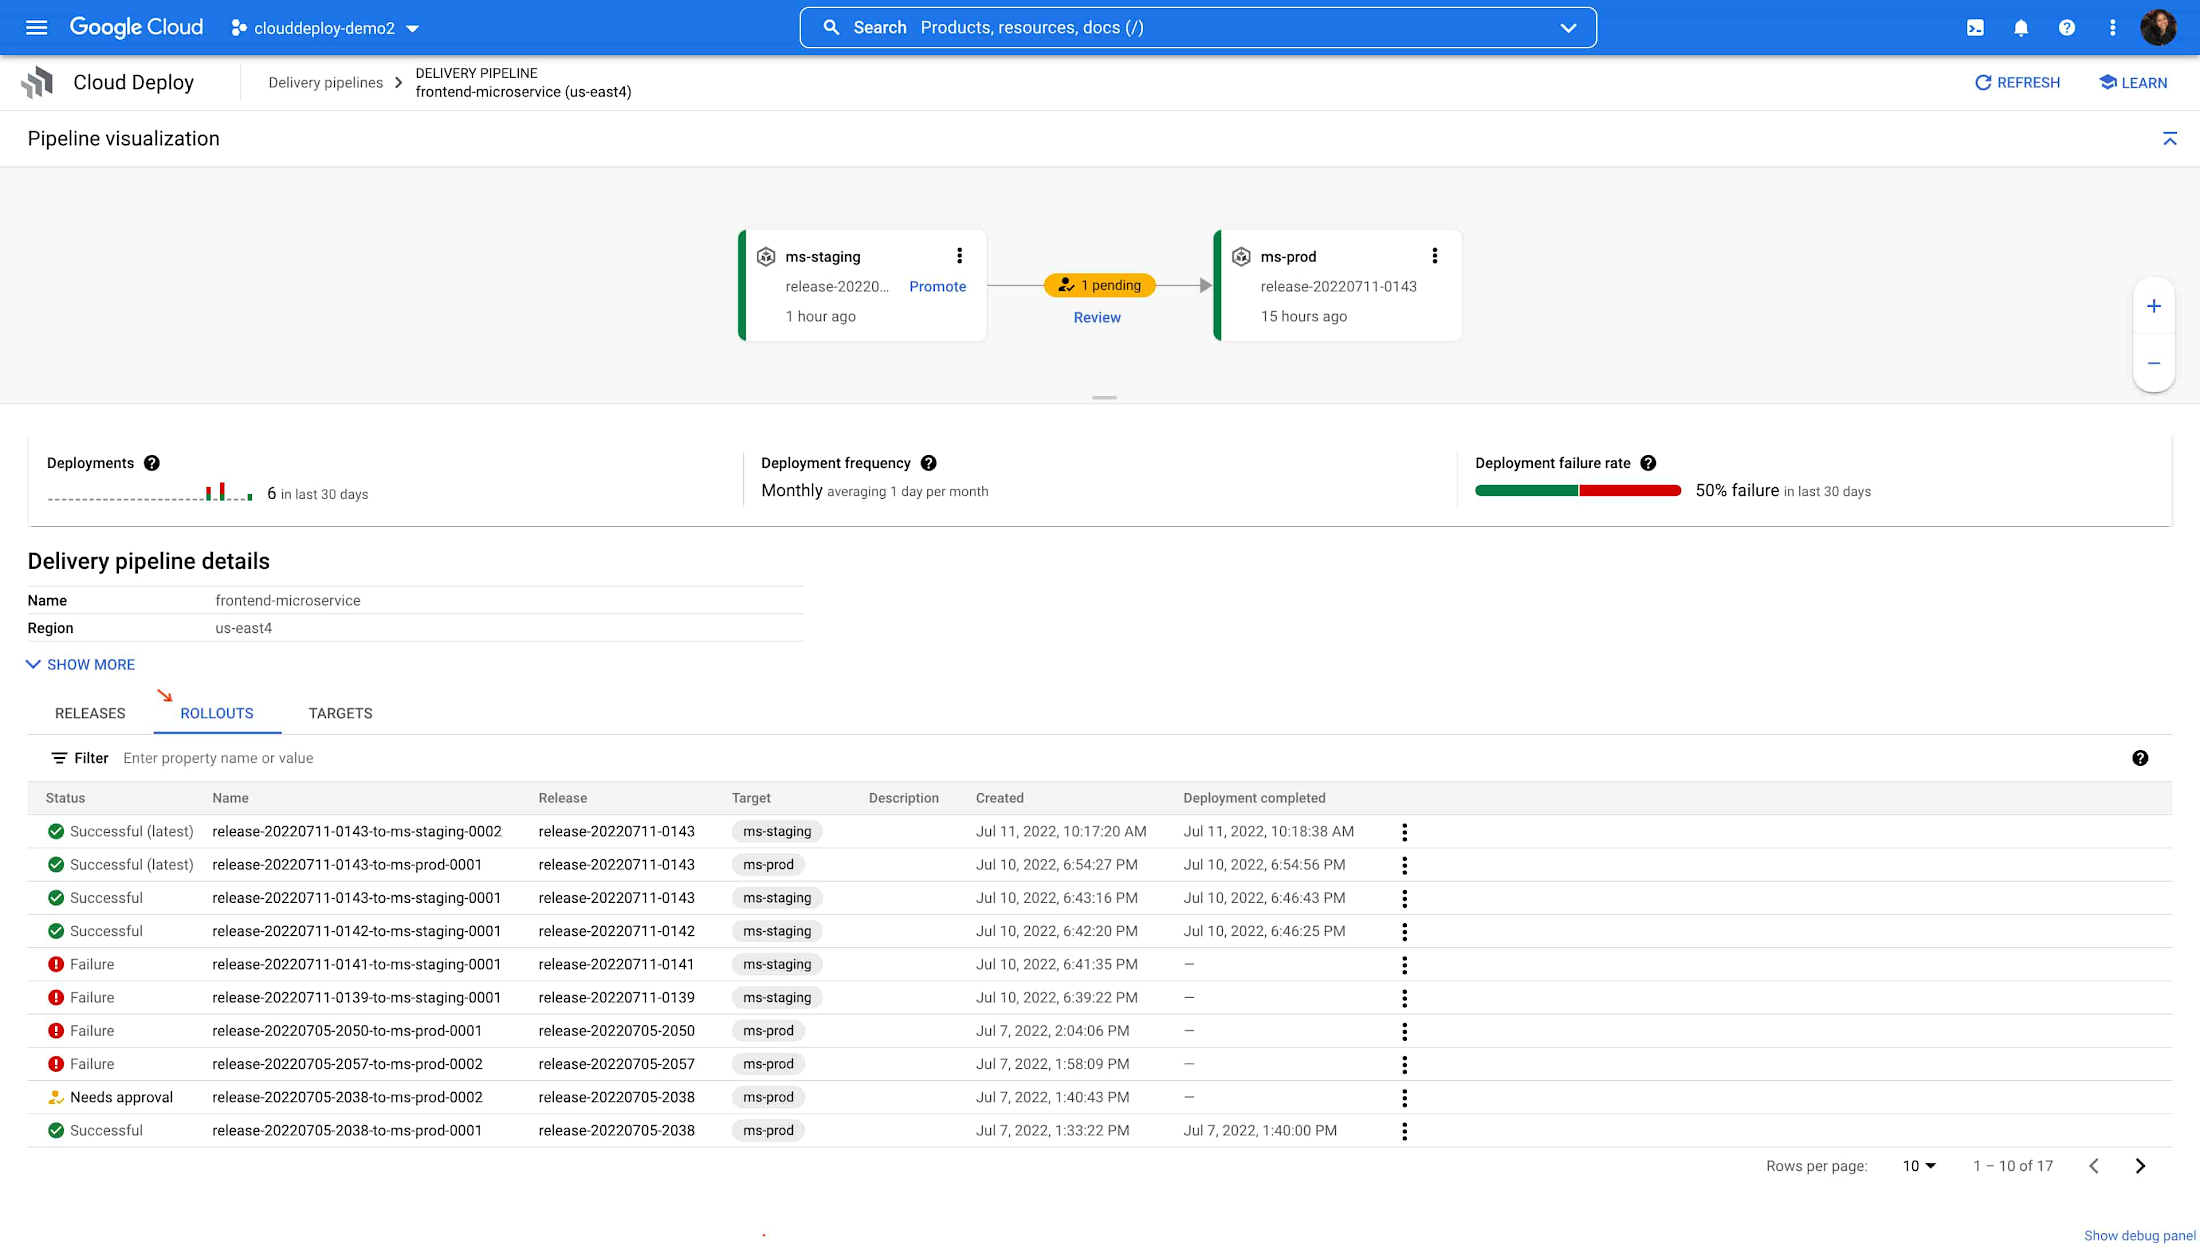This screenshot has height=1249, width=2200.
Task: Click the three-dot menu icon on first rollout row
Action: [1404, 831]
